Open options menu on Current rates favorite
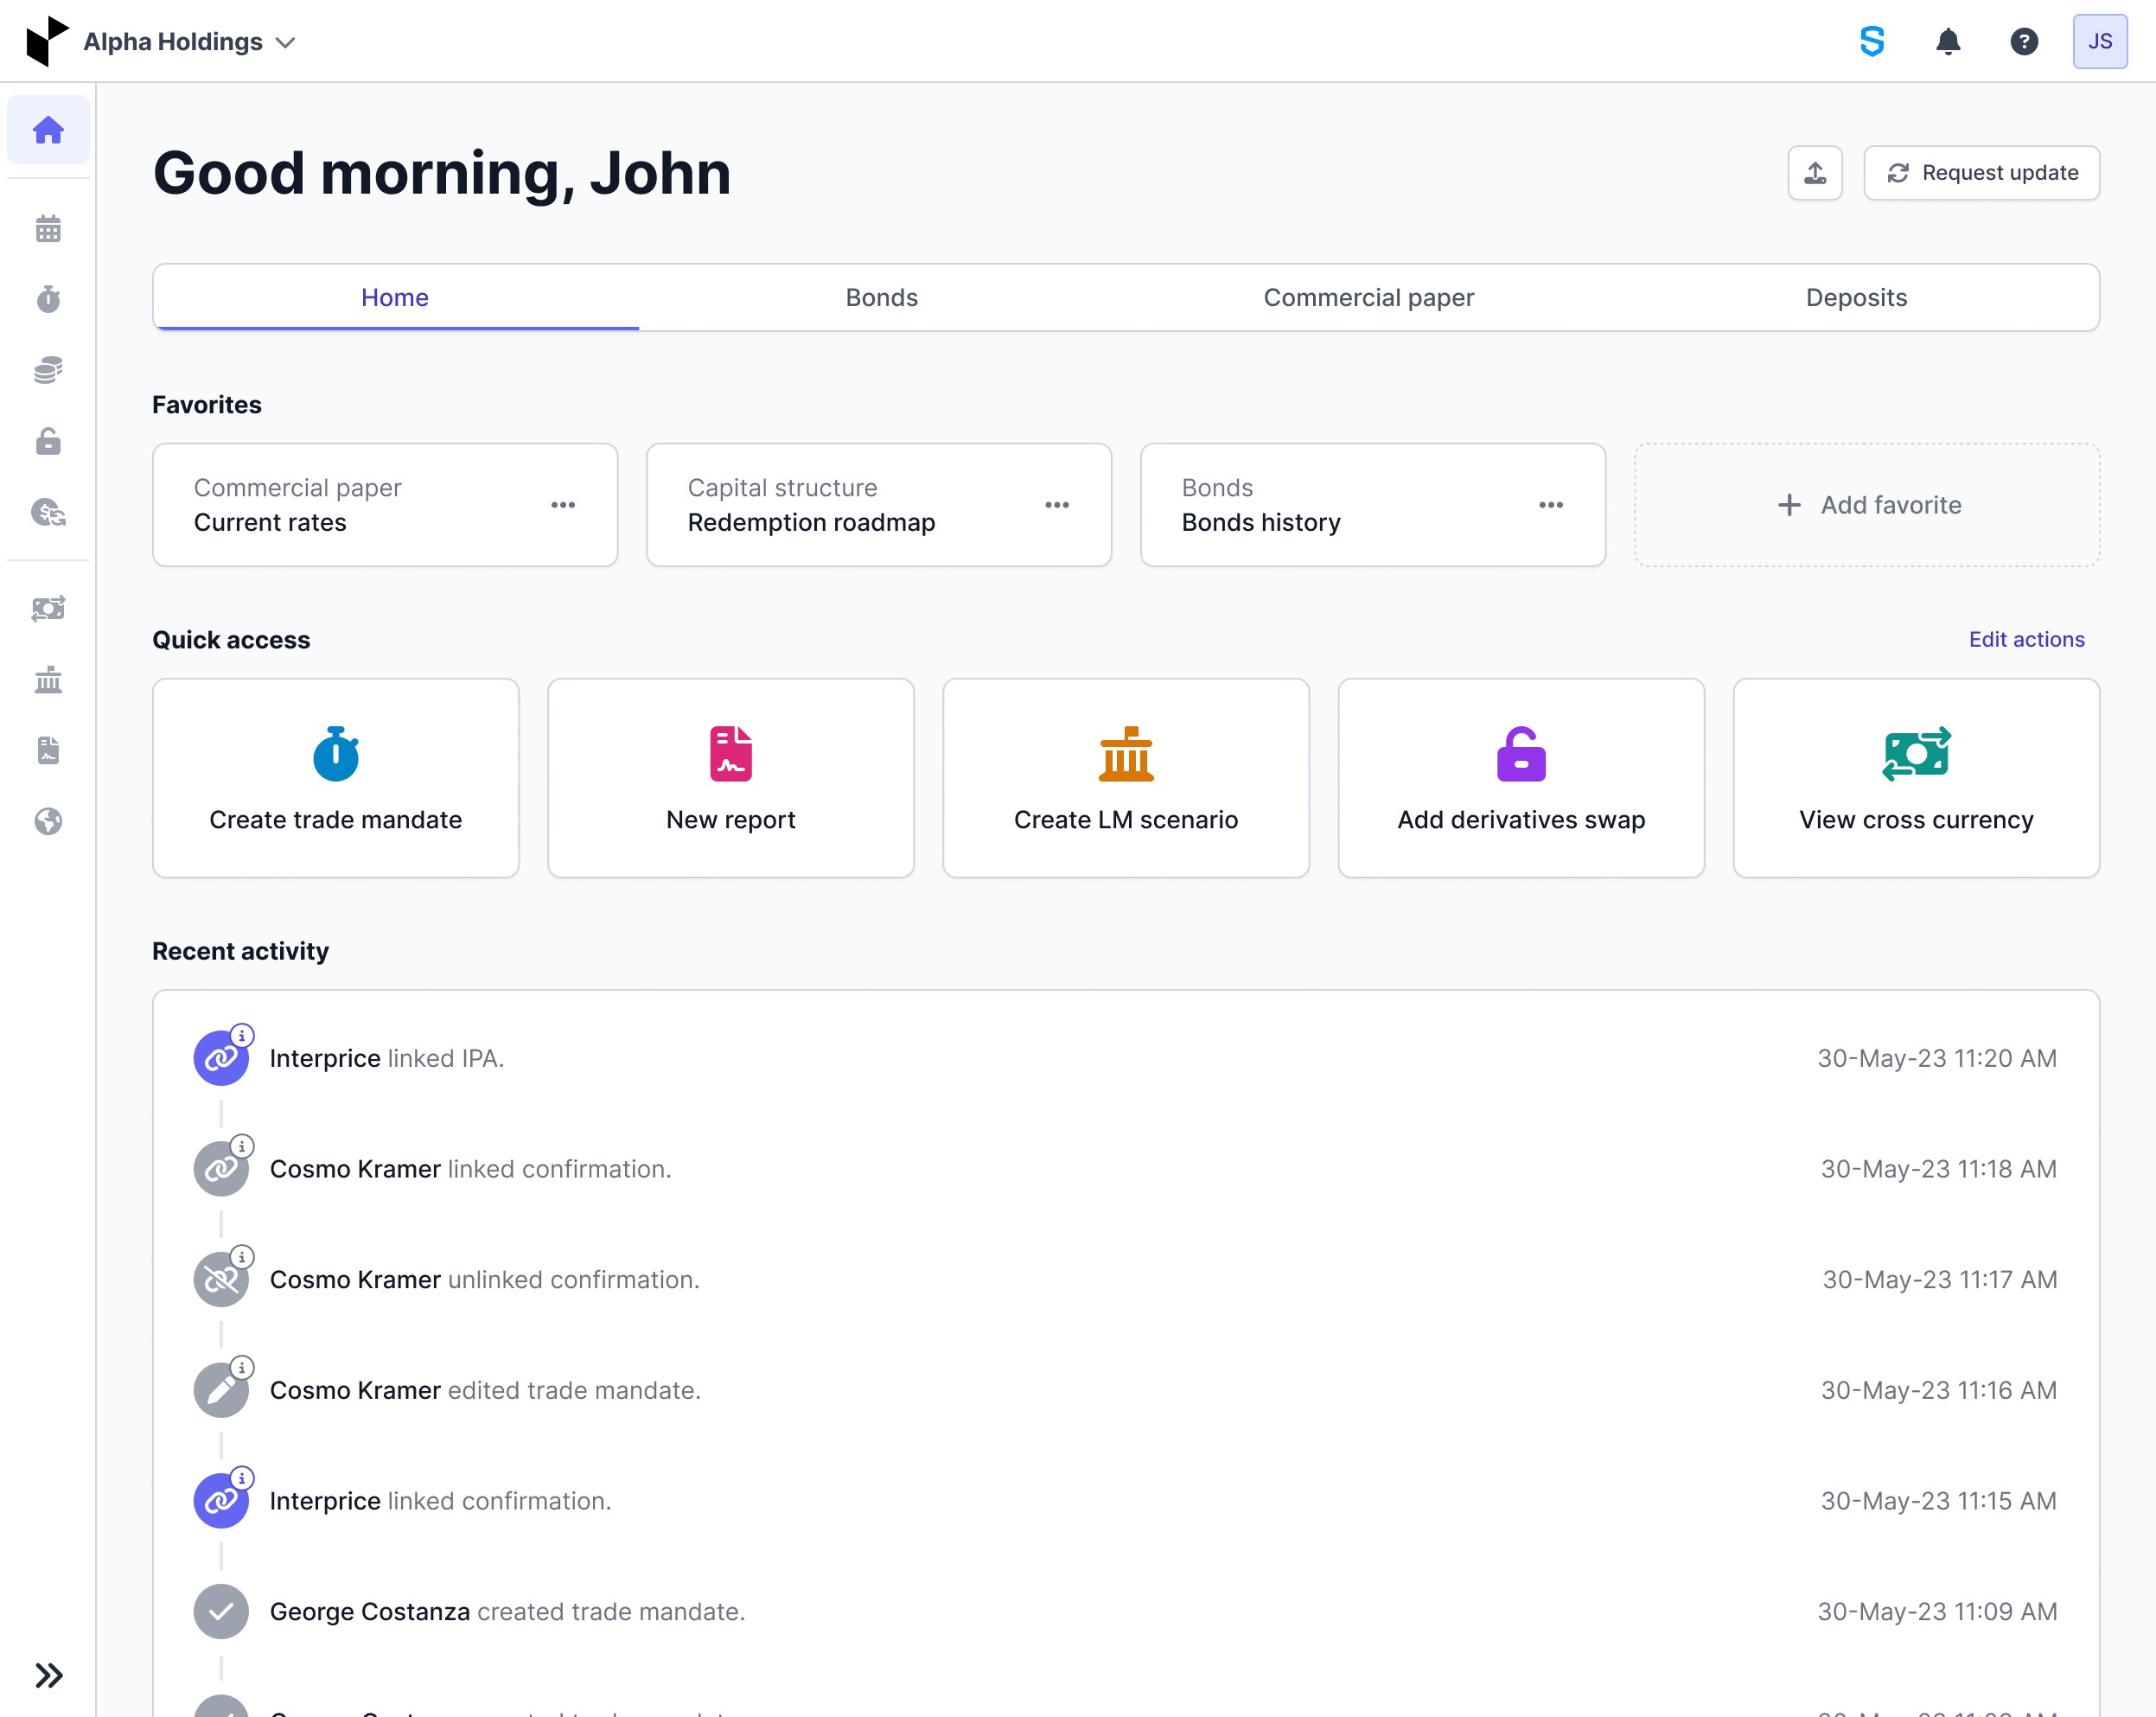Image resolution: width=2156 pixels, height=1717 pixels. (x=563, y=505)
